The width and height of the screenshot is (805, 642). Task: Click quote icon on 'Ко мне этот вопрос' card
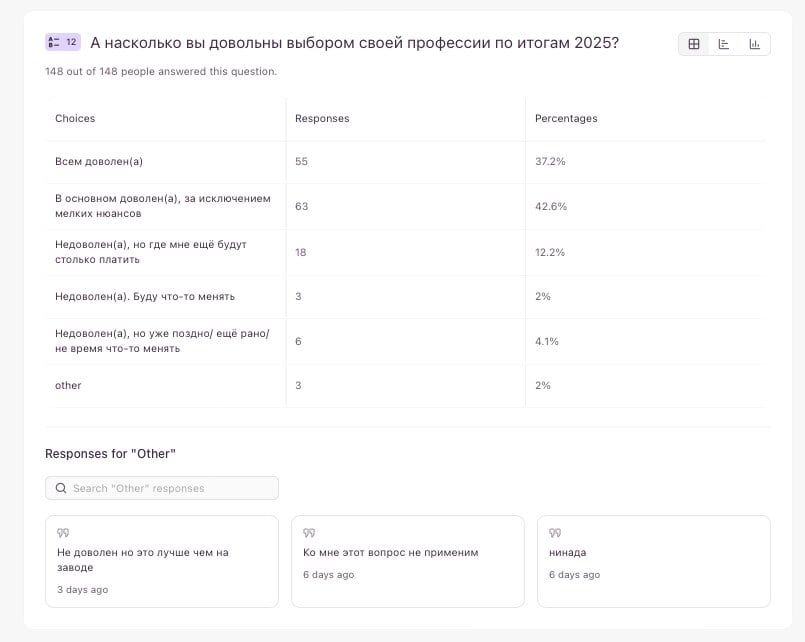click(309, 533)
